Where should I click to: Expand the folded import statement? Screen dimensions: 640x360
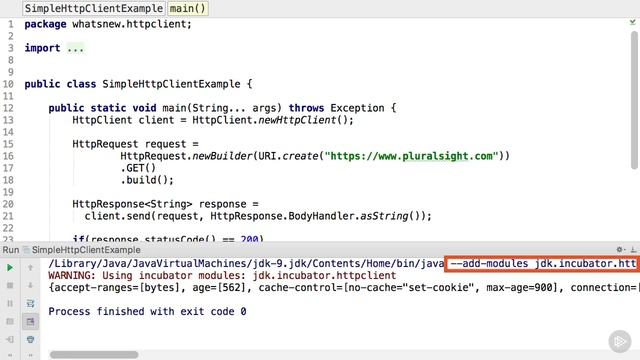[76, 48]
